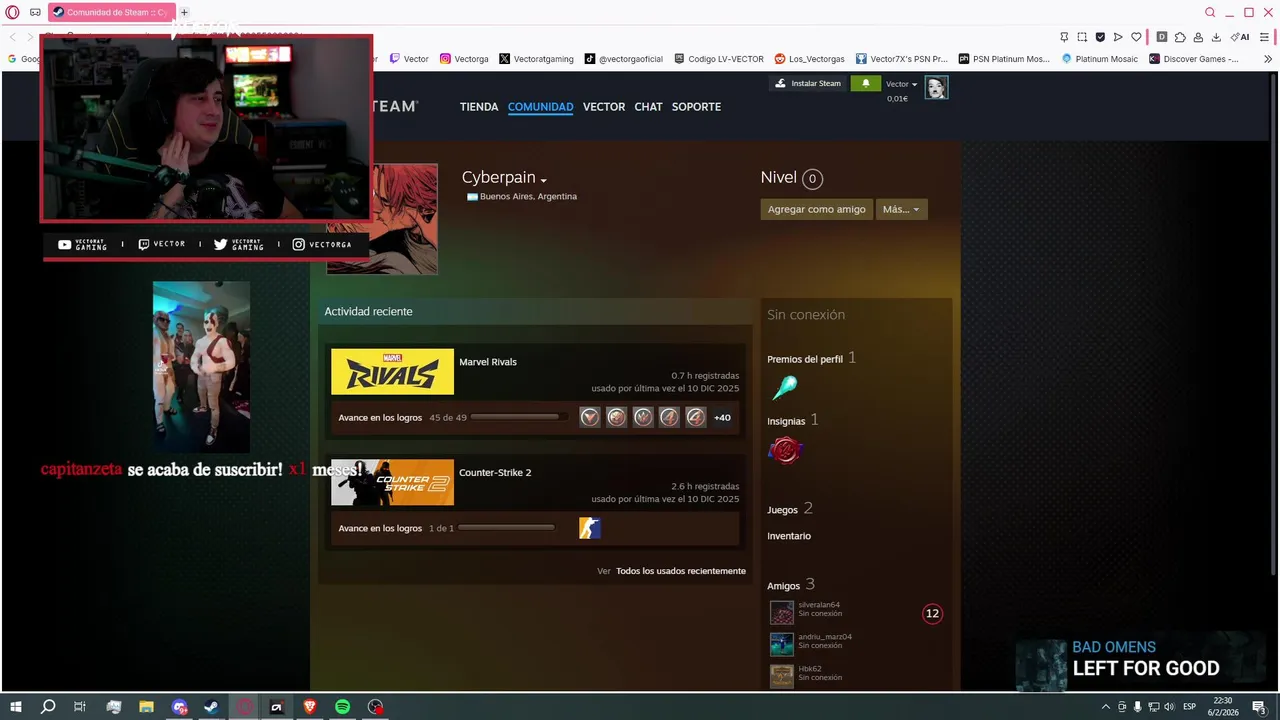Open Windows taskbar search

pos(48,707)
